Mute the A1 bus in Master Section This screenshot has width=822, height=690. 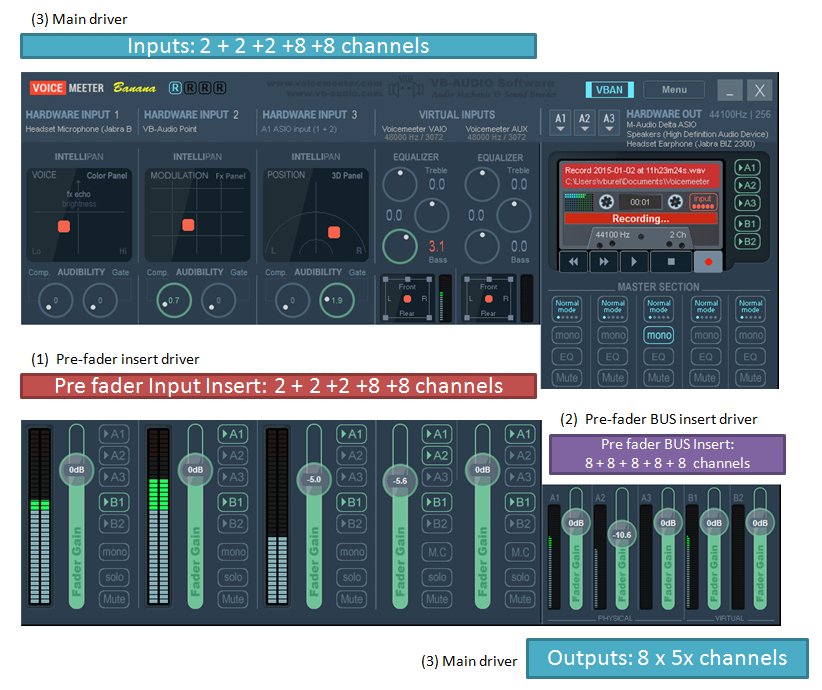point(567,378)
